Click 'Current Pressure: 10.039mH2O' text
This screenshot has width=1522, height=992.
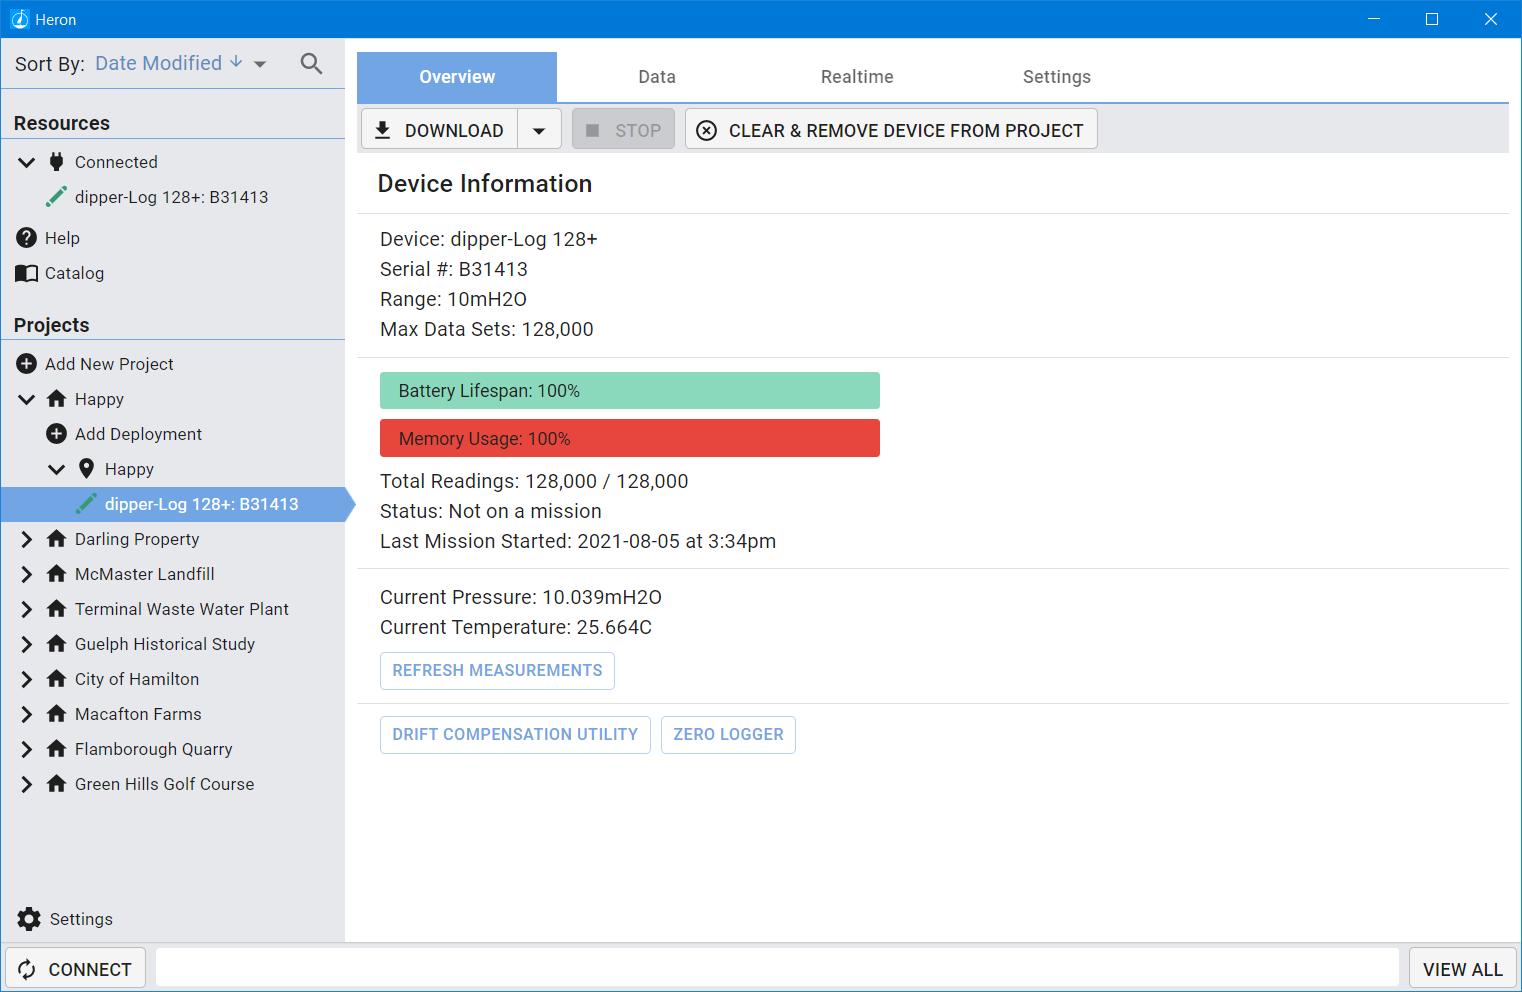(x=521, y=597)
